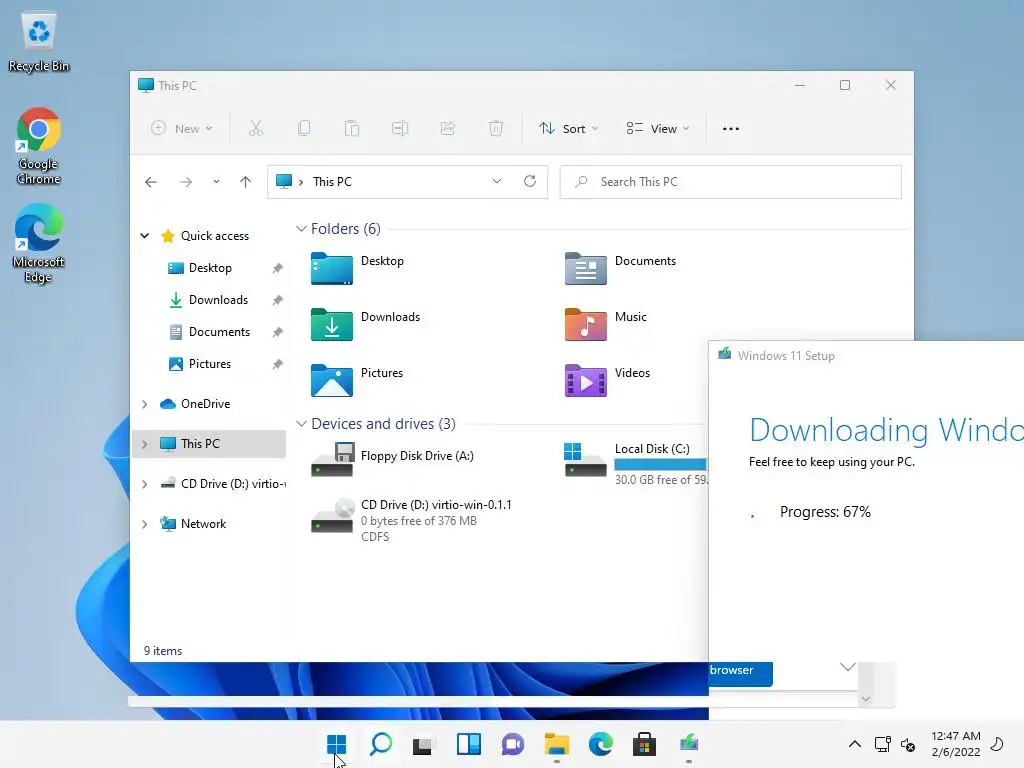
Task: Go forward with the right arrow
Action: [x=186, y=182]
